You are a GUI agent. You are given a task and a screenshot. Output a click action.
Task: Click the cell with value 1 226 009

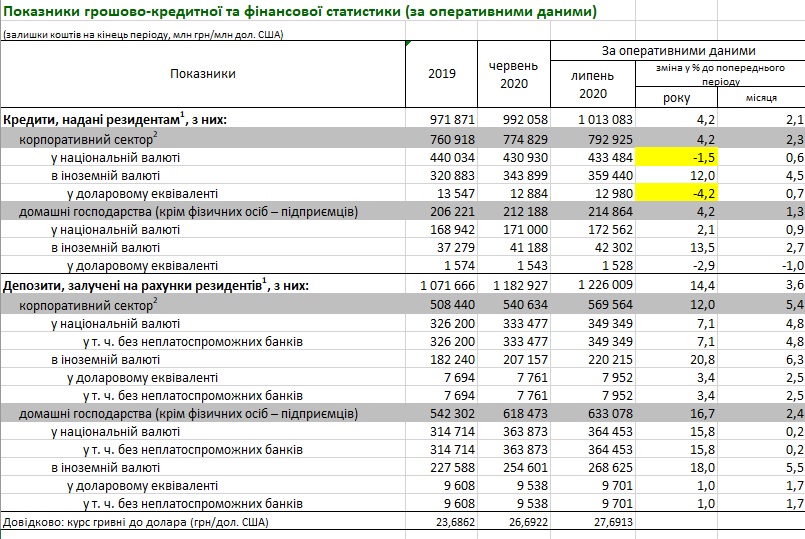click(x=592, y=285)
